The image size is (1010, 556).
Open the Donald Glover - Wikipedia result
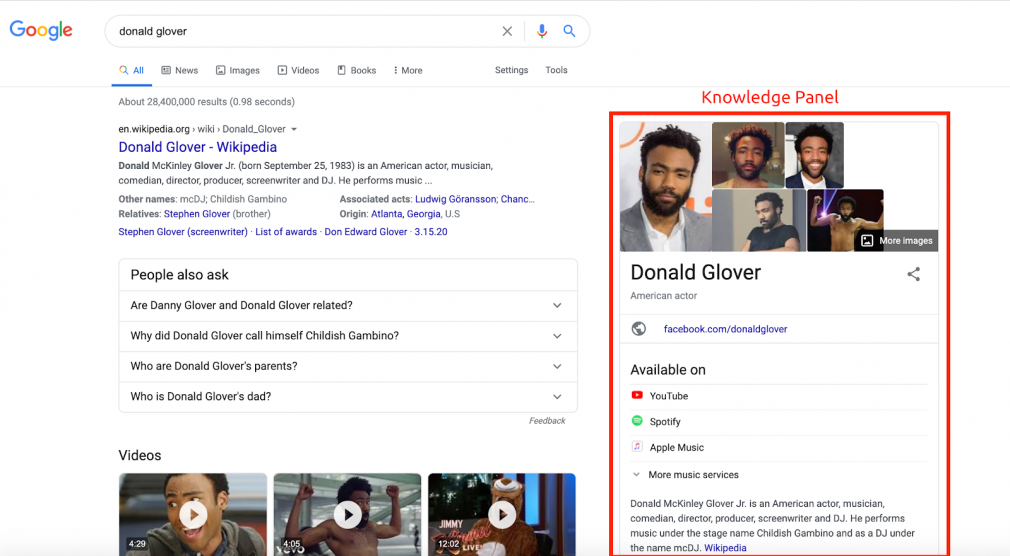[x=197, y=147]
